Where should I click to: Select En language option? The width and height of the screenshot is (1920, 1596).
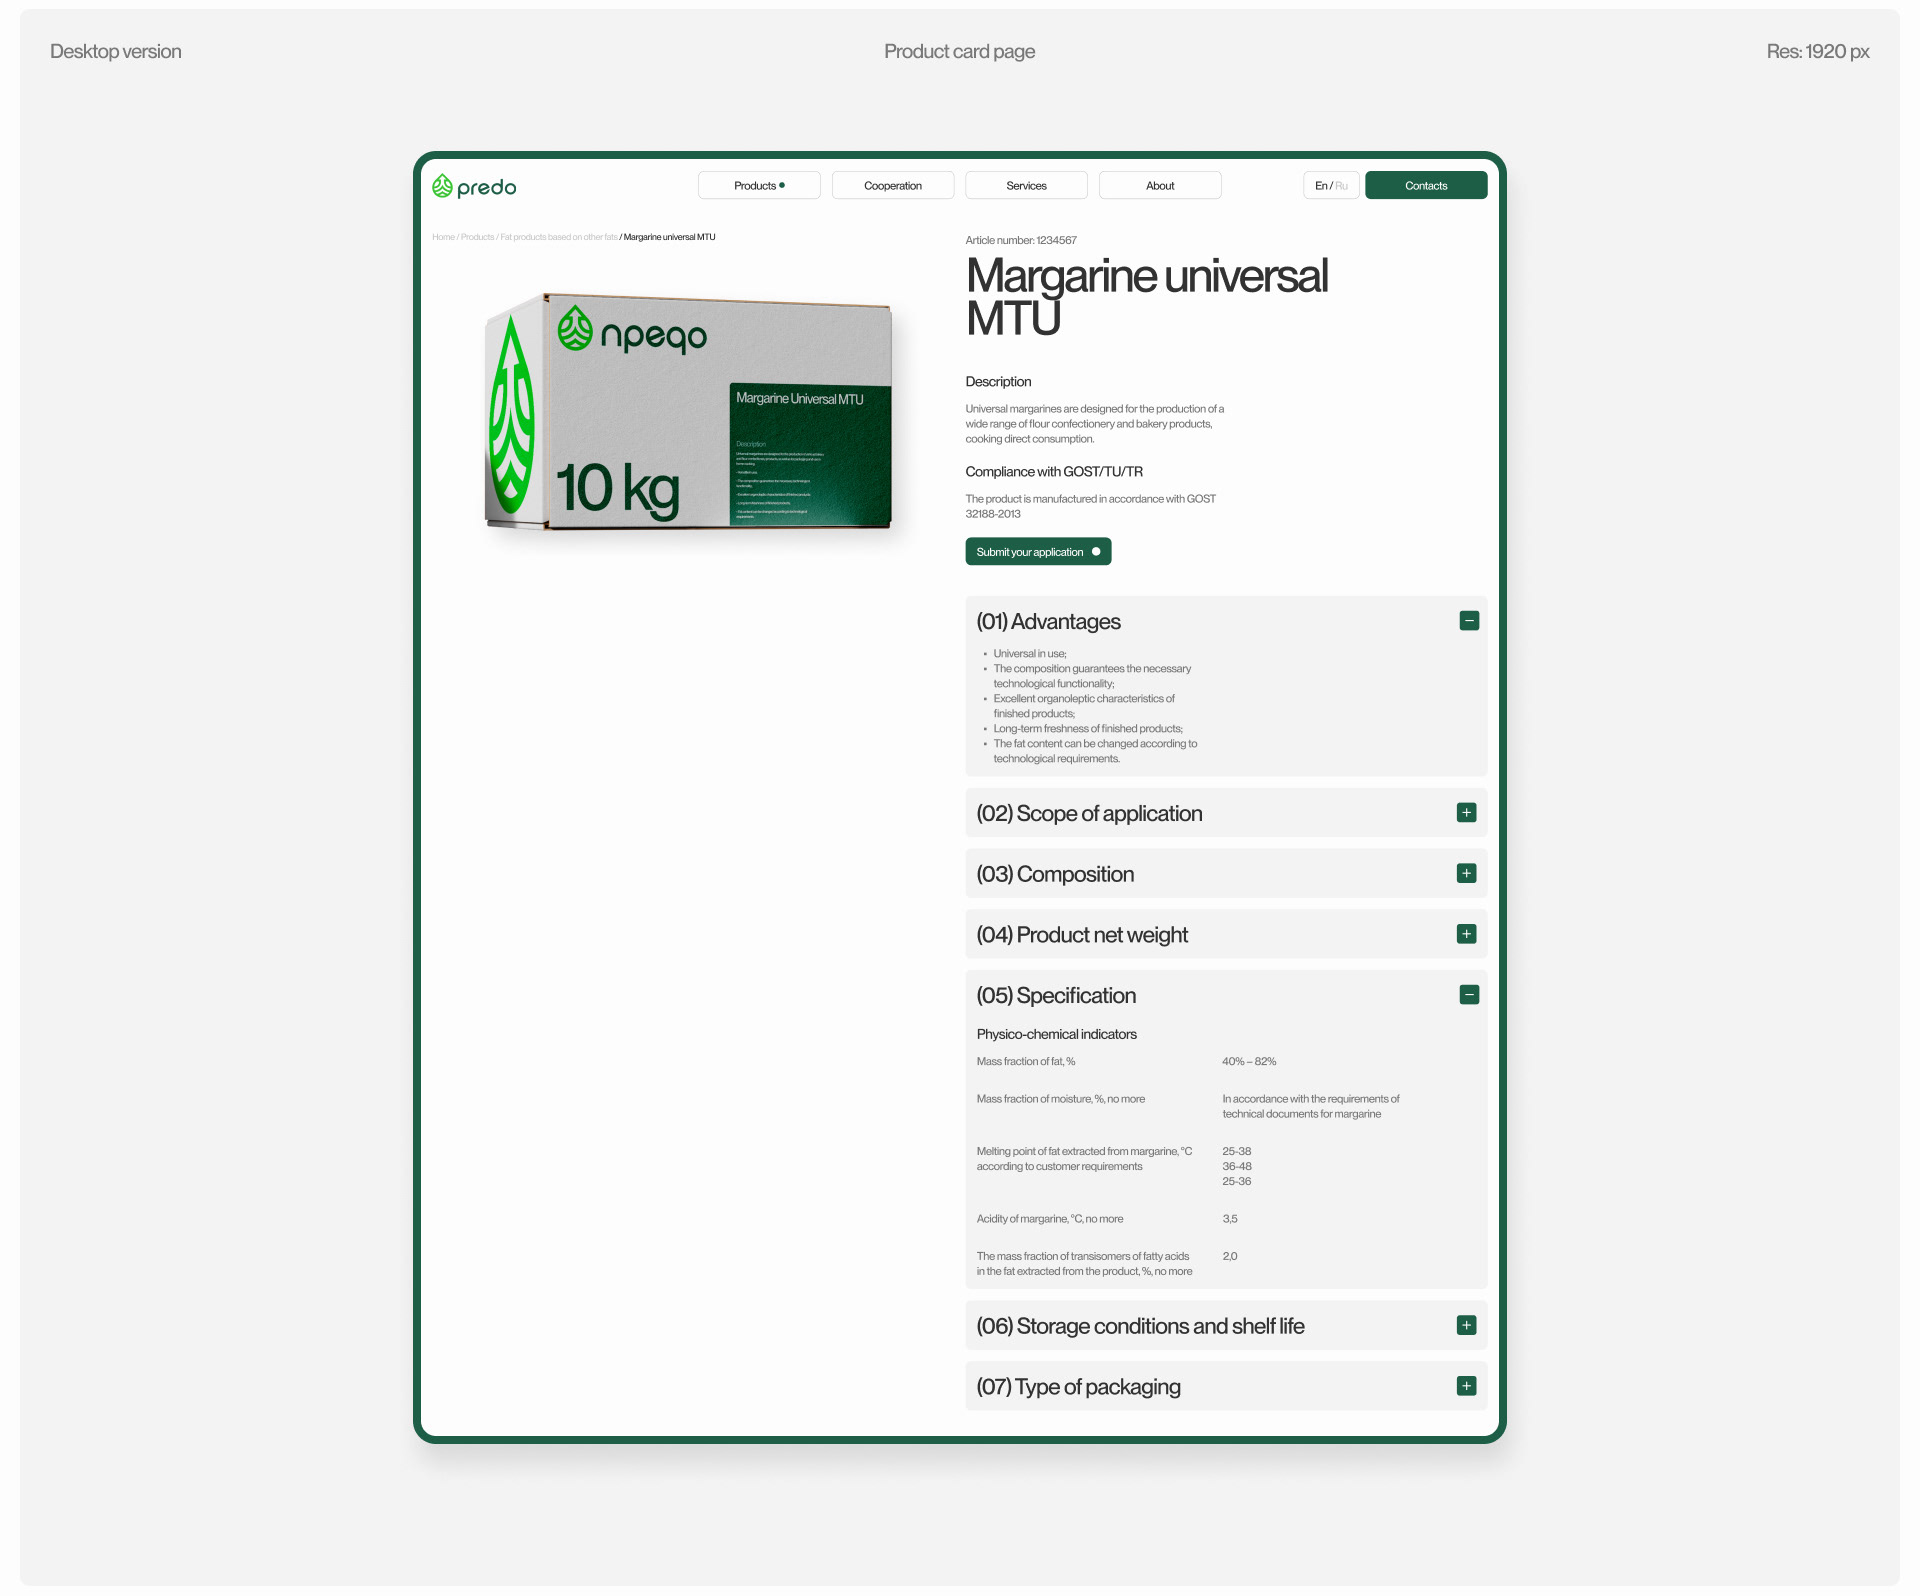[x=1320, y=186]
